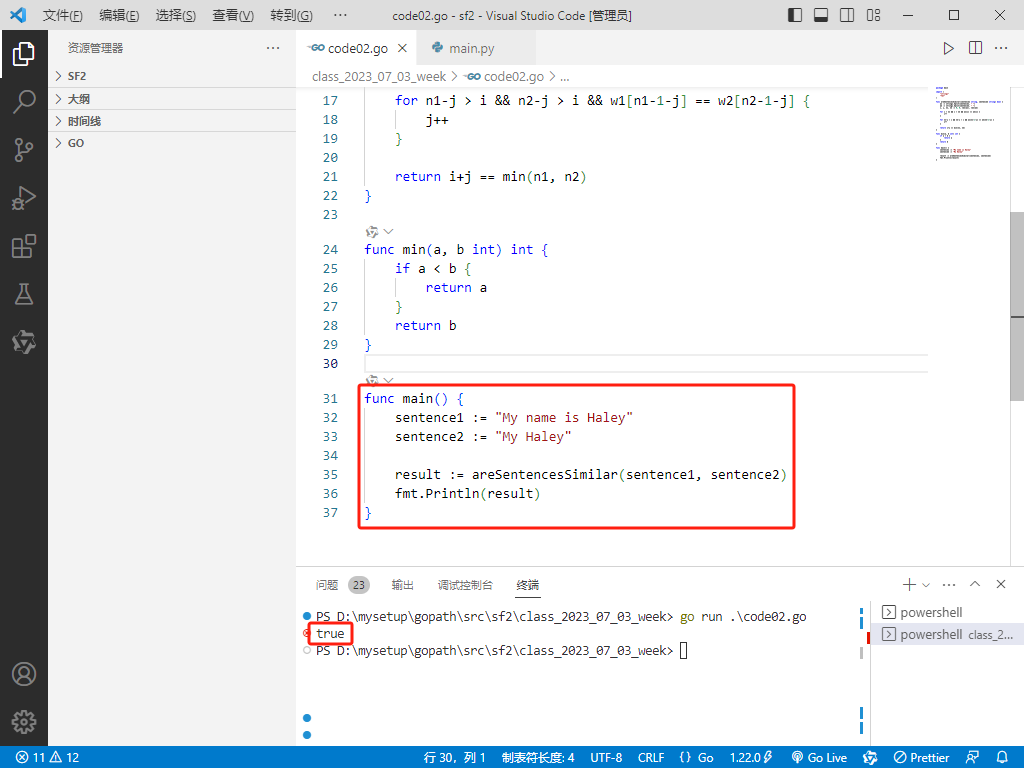Screen dimensions: 1024x768
Task: Close the terminal panel
Action: tap(1000, 584)
